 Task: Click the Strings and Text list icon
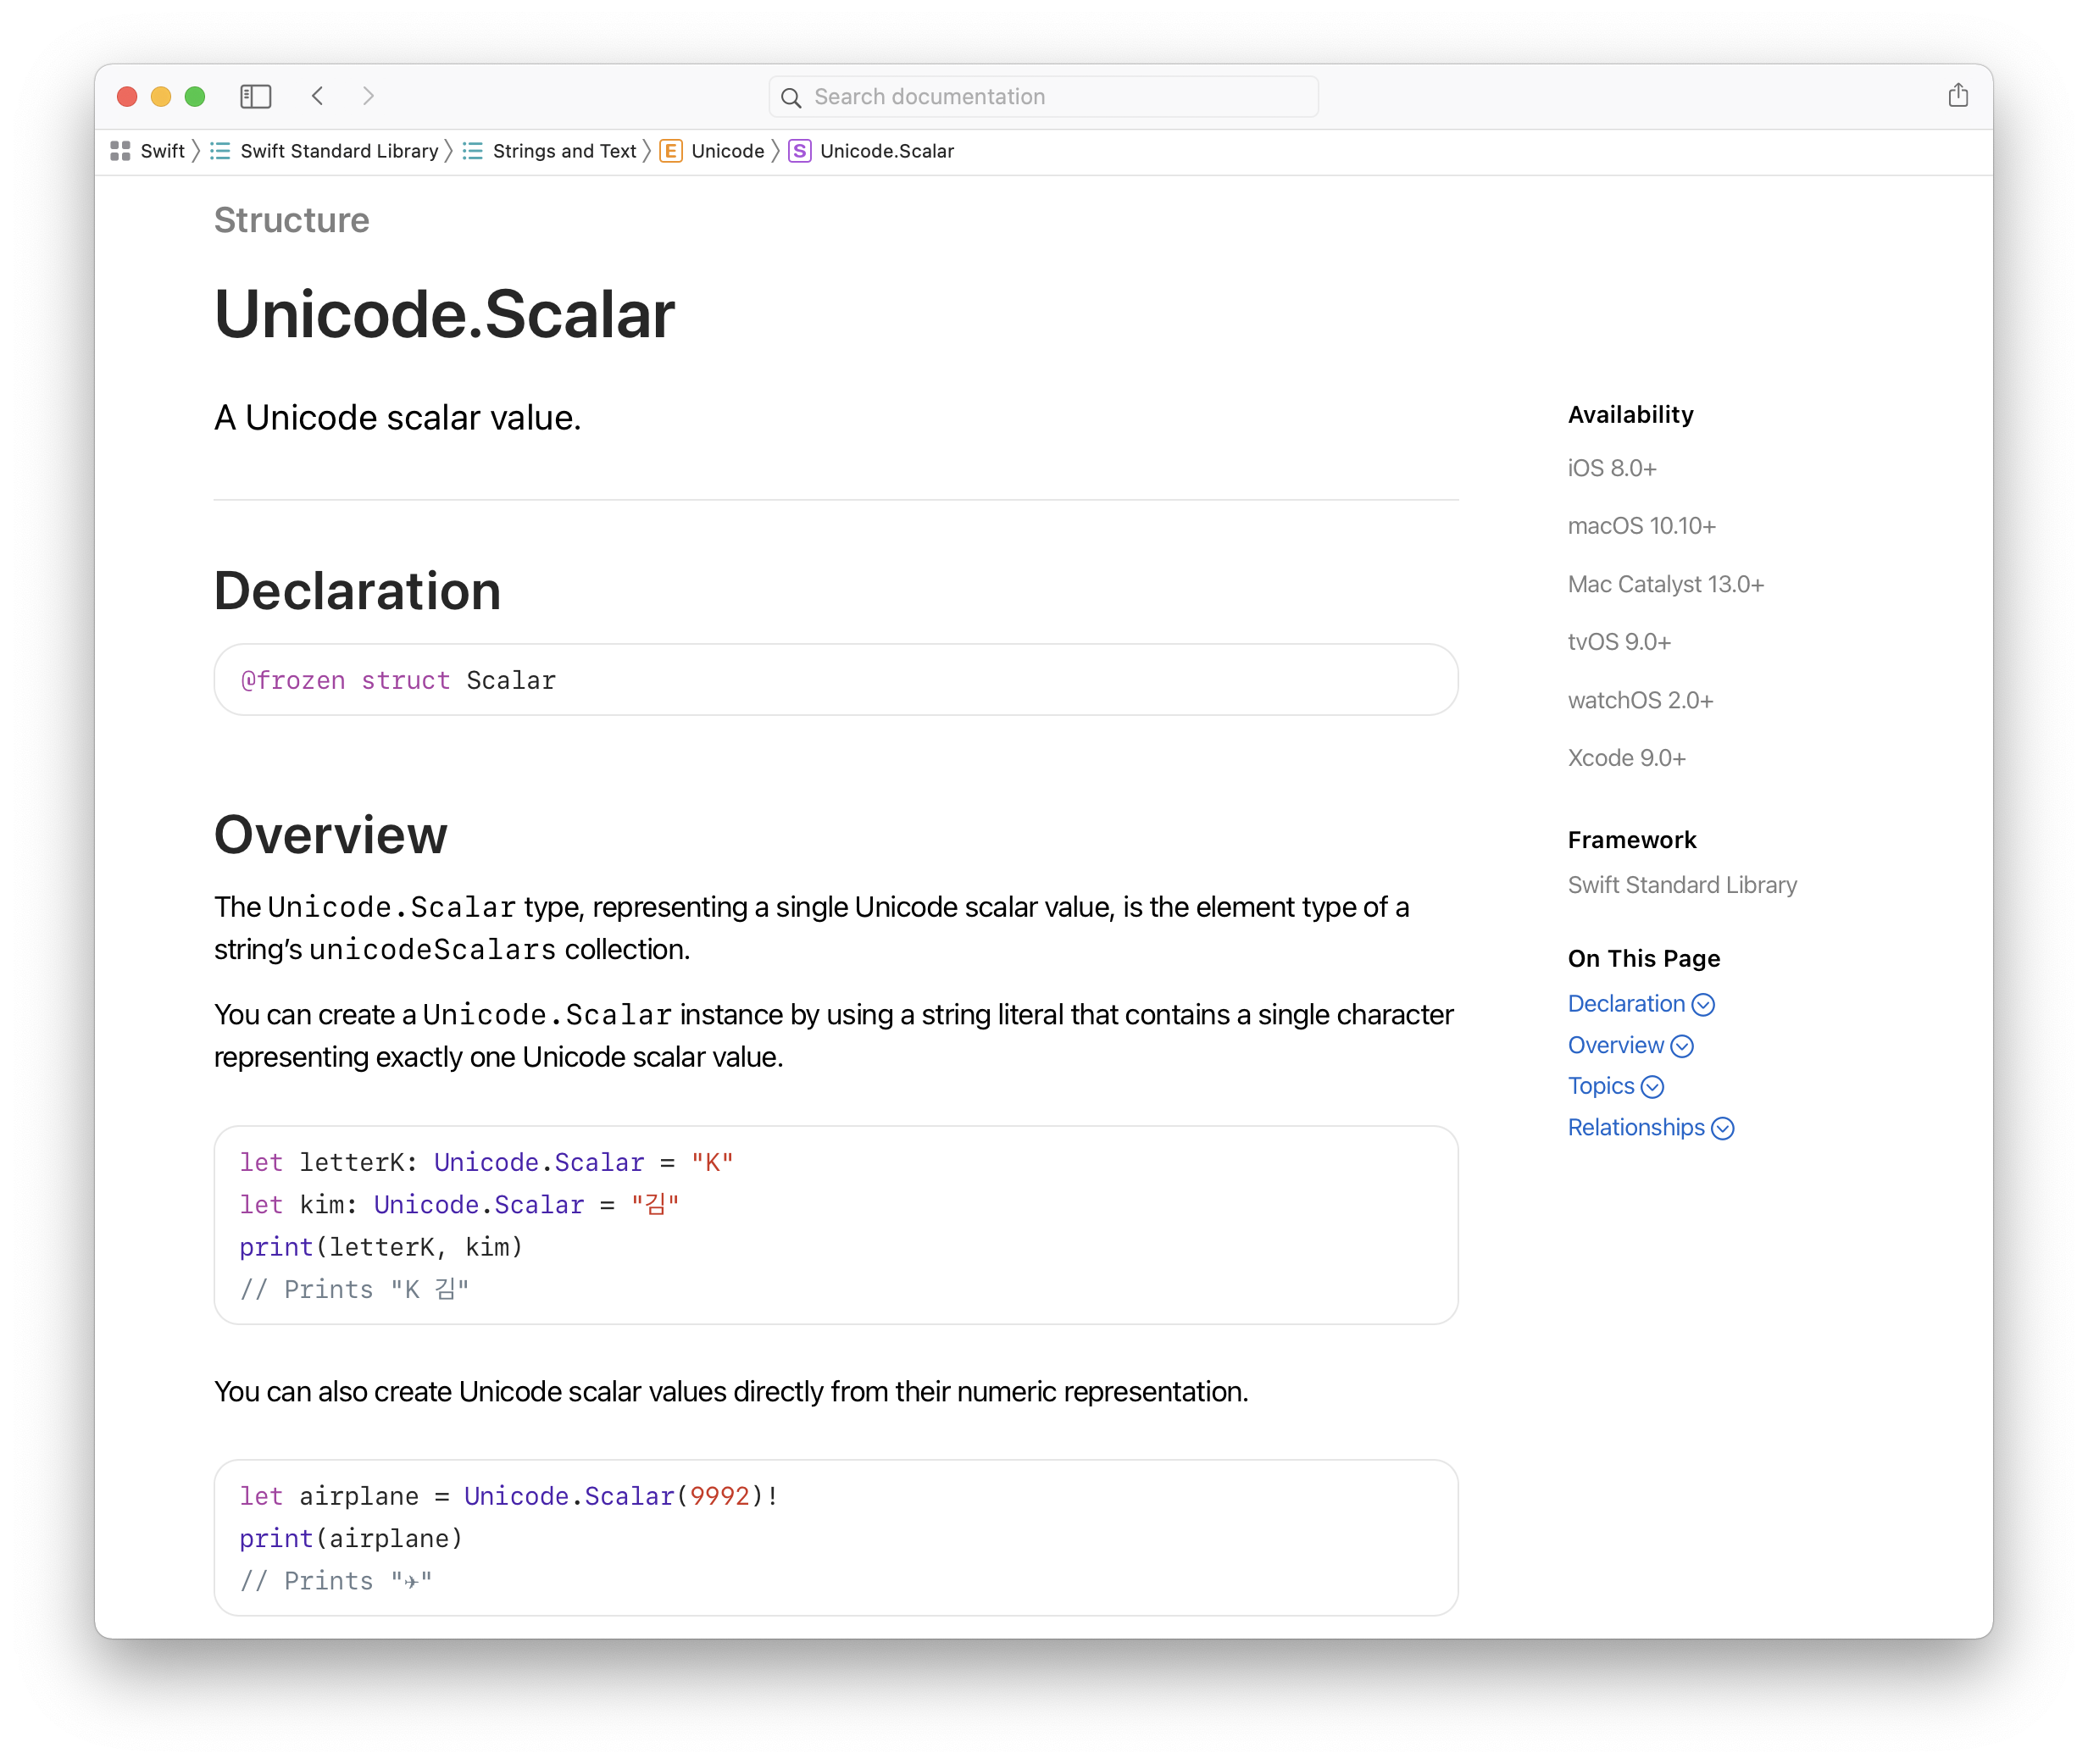[x=473, y=151]
